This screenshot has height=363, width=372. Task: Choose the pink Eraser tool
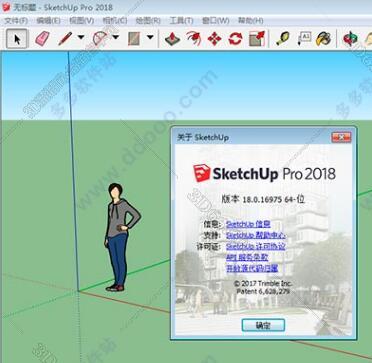click(x=42, y=39)
